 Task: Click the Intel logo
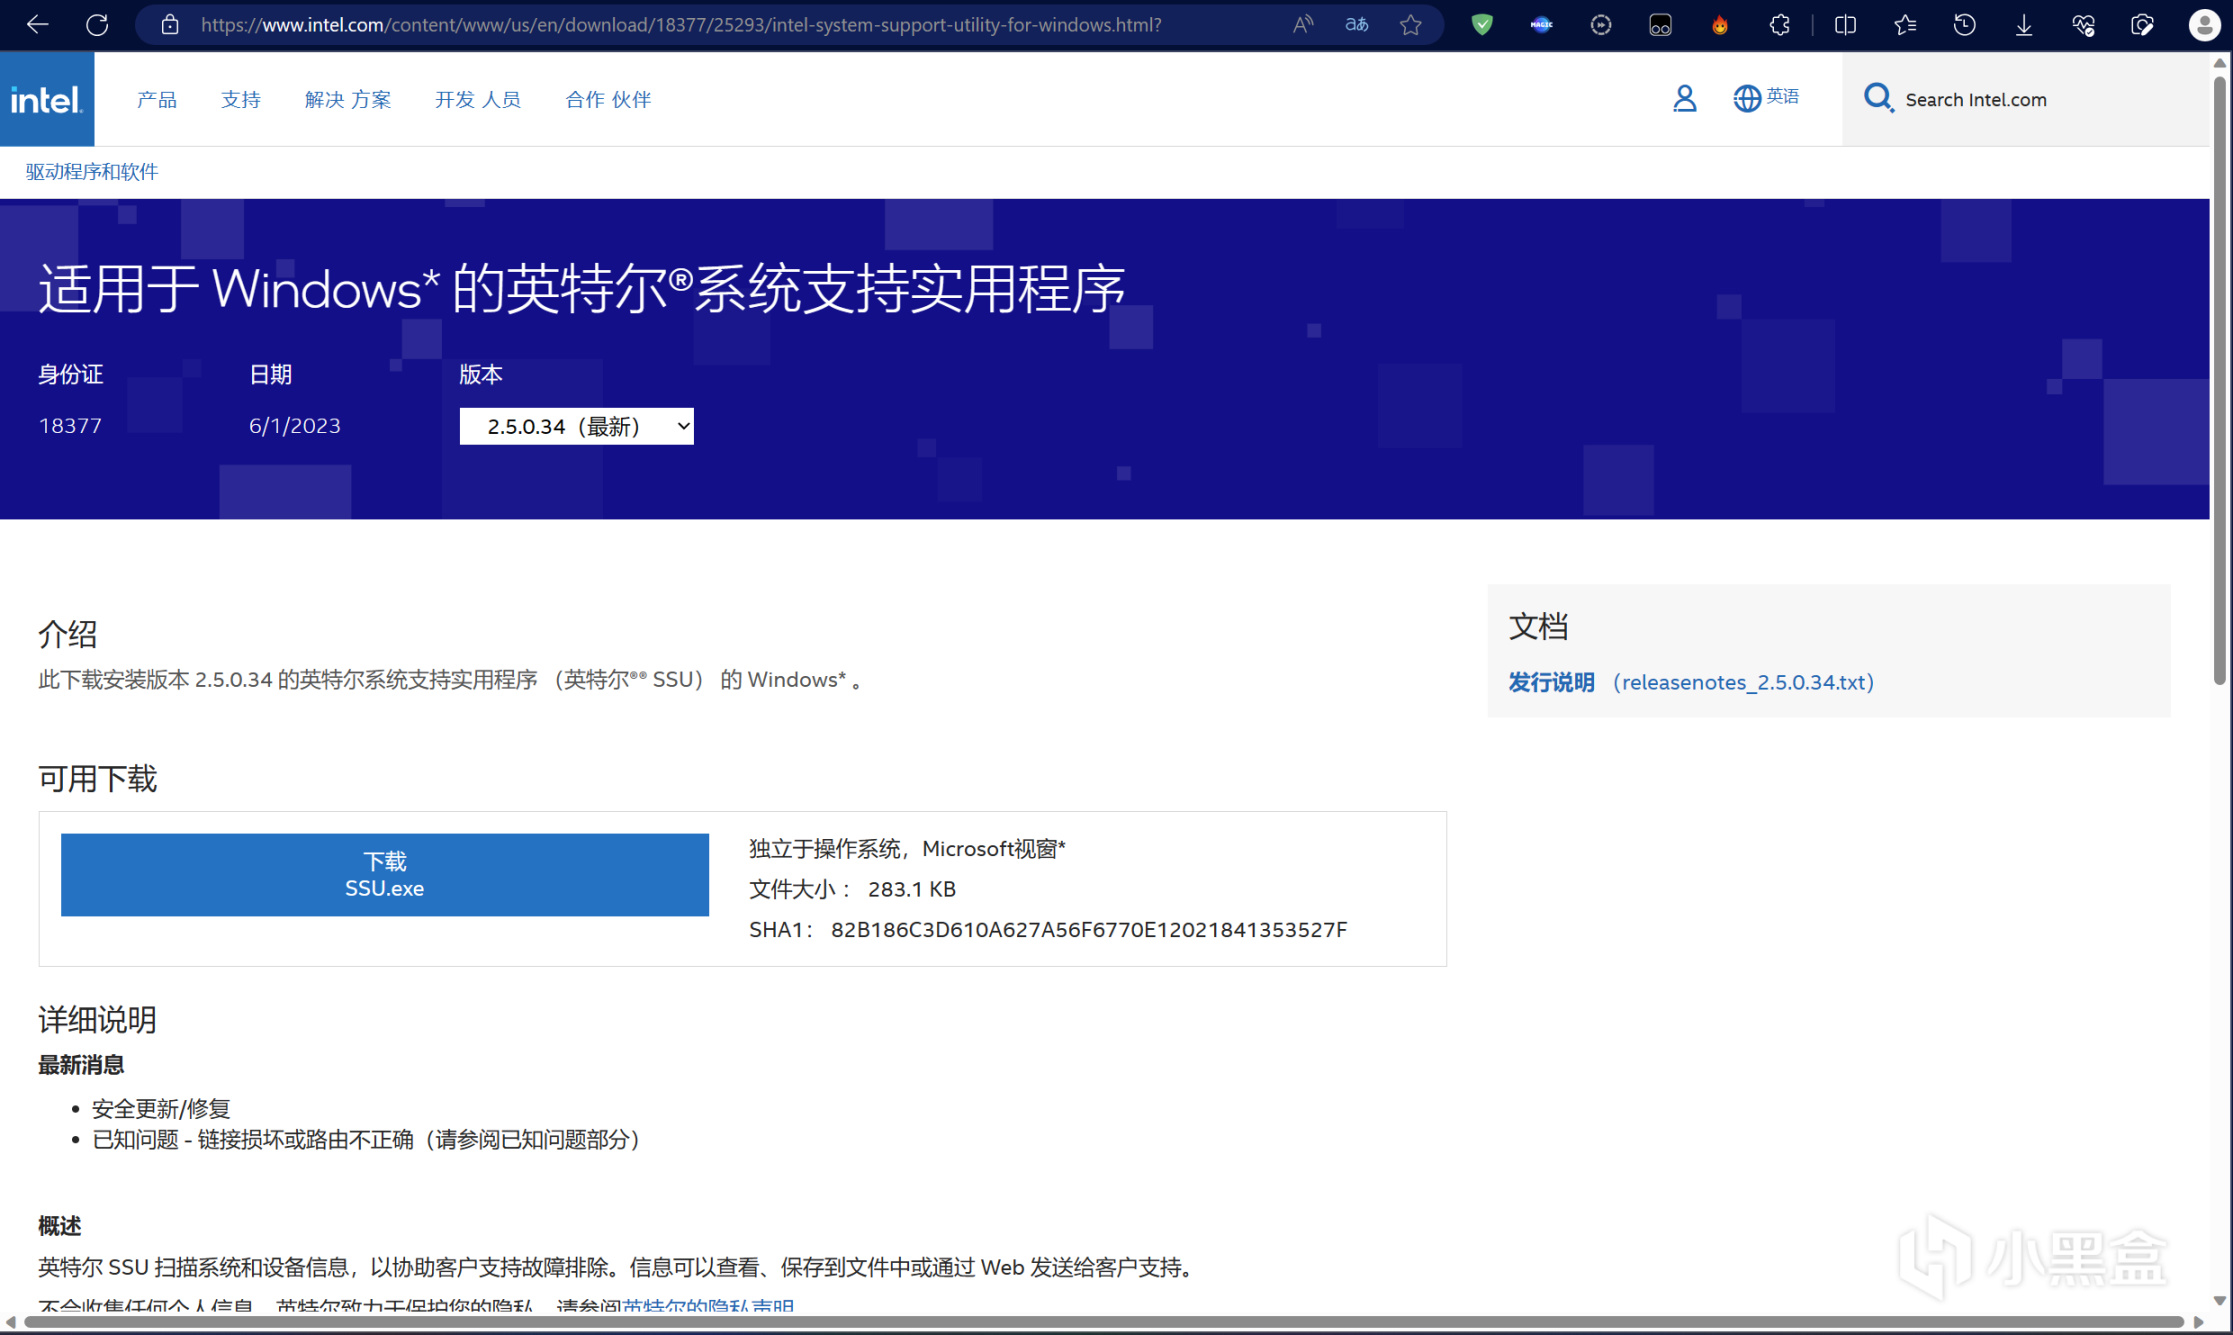pyautogui.click(x=47, y=99)
